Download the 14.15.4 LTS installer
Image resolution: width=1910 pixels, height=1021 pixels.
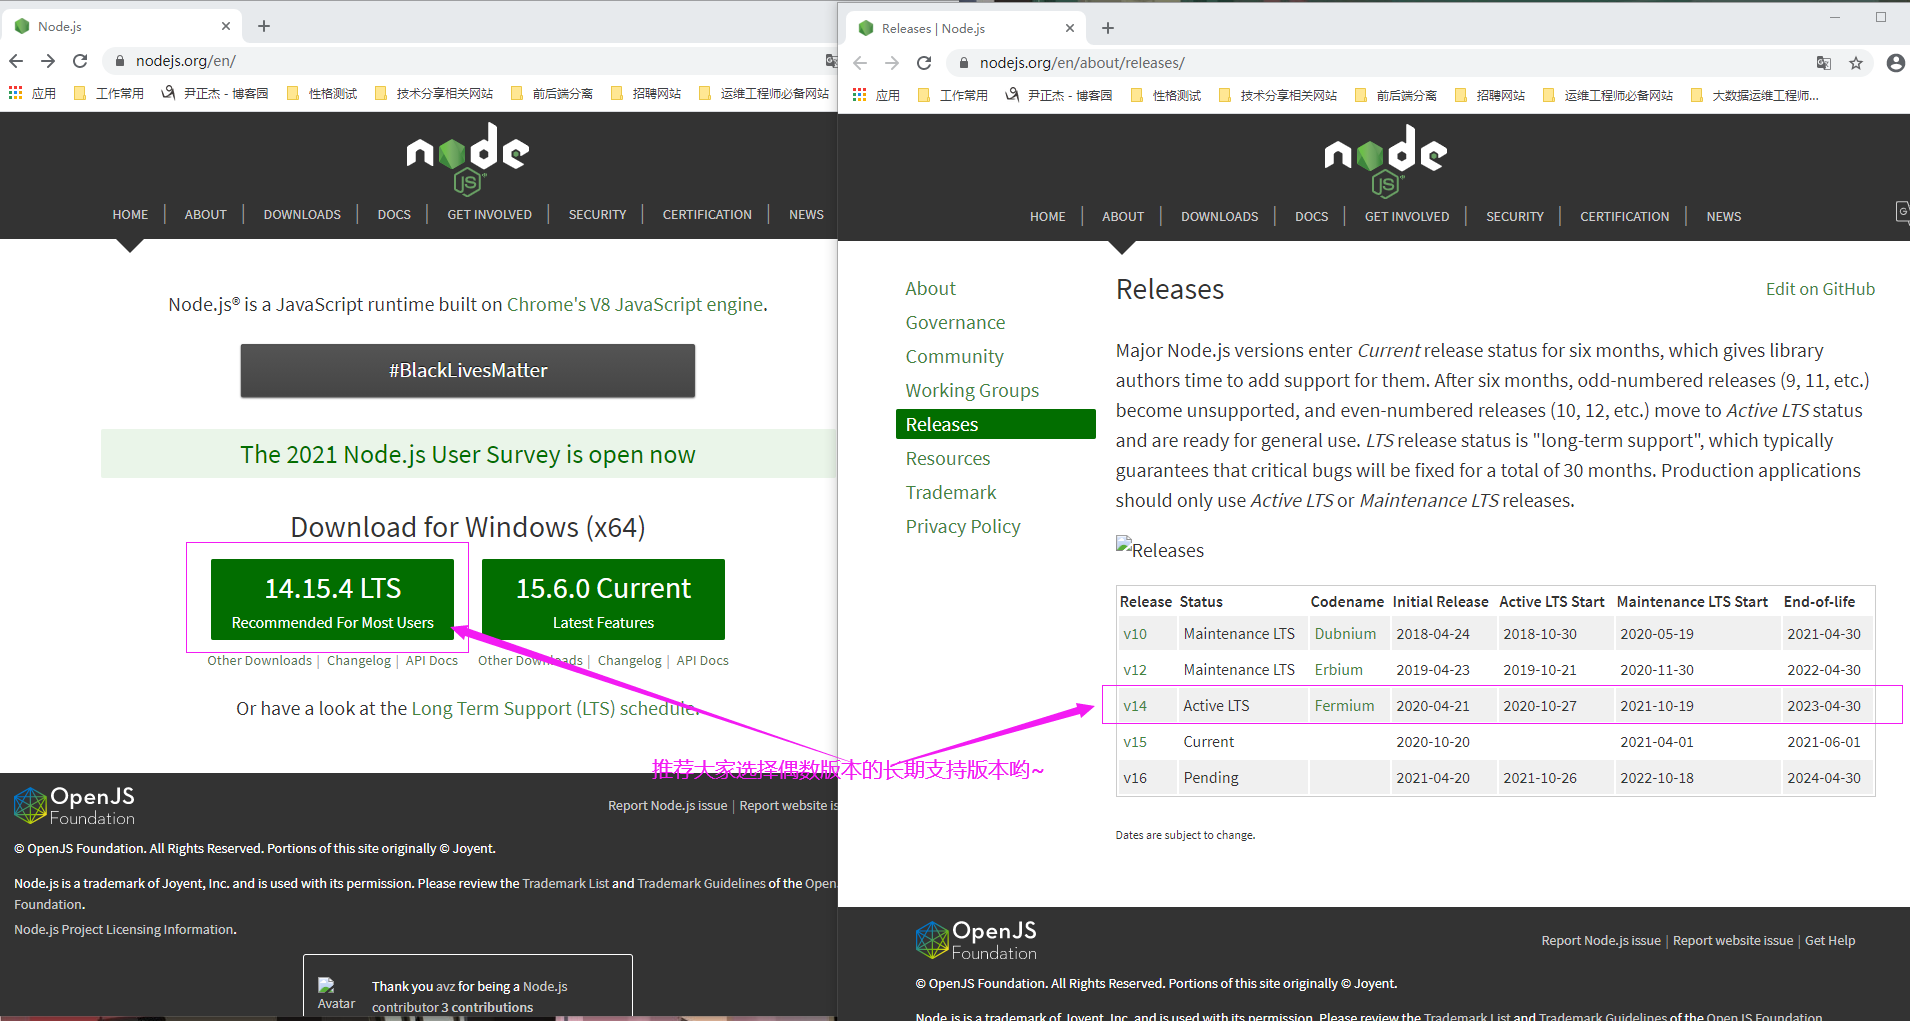pyautogui.click(x=332, y=599)
